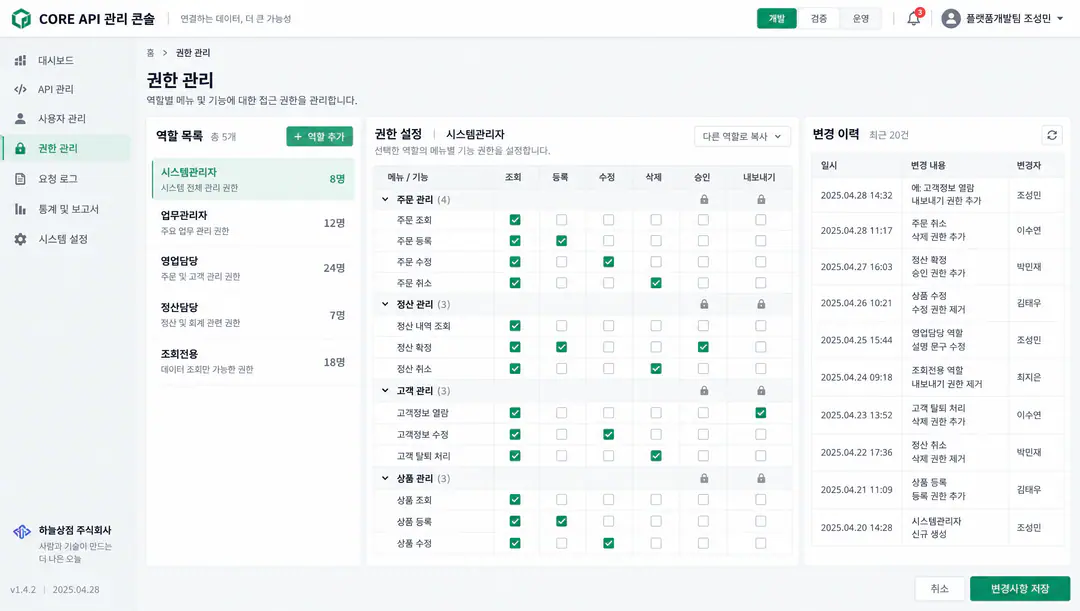Click the 요청 로그 document icon
1080x611 pixels.
coord(21,179)
